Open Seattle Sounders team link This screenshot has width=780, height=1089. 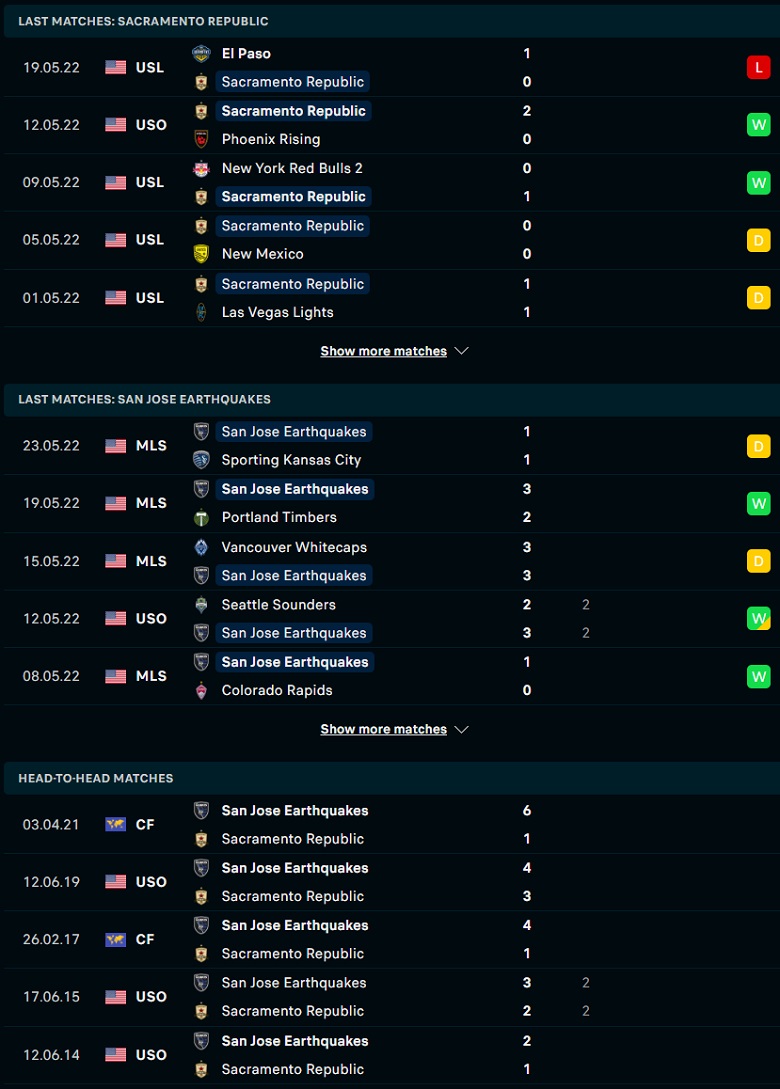click(x=279, y=604)
